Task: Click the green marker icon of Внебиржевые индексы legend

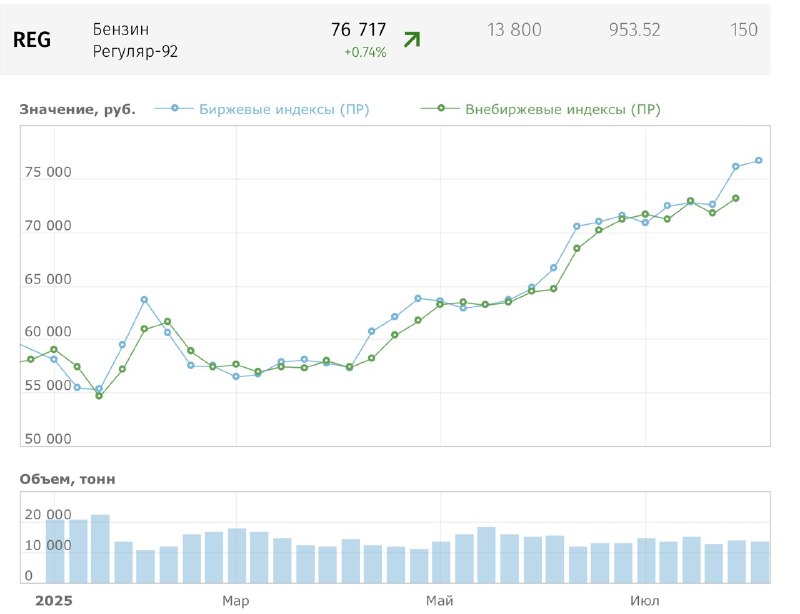Action: 441,109
